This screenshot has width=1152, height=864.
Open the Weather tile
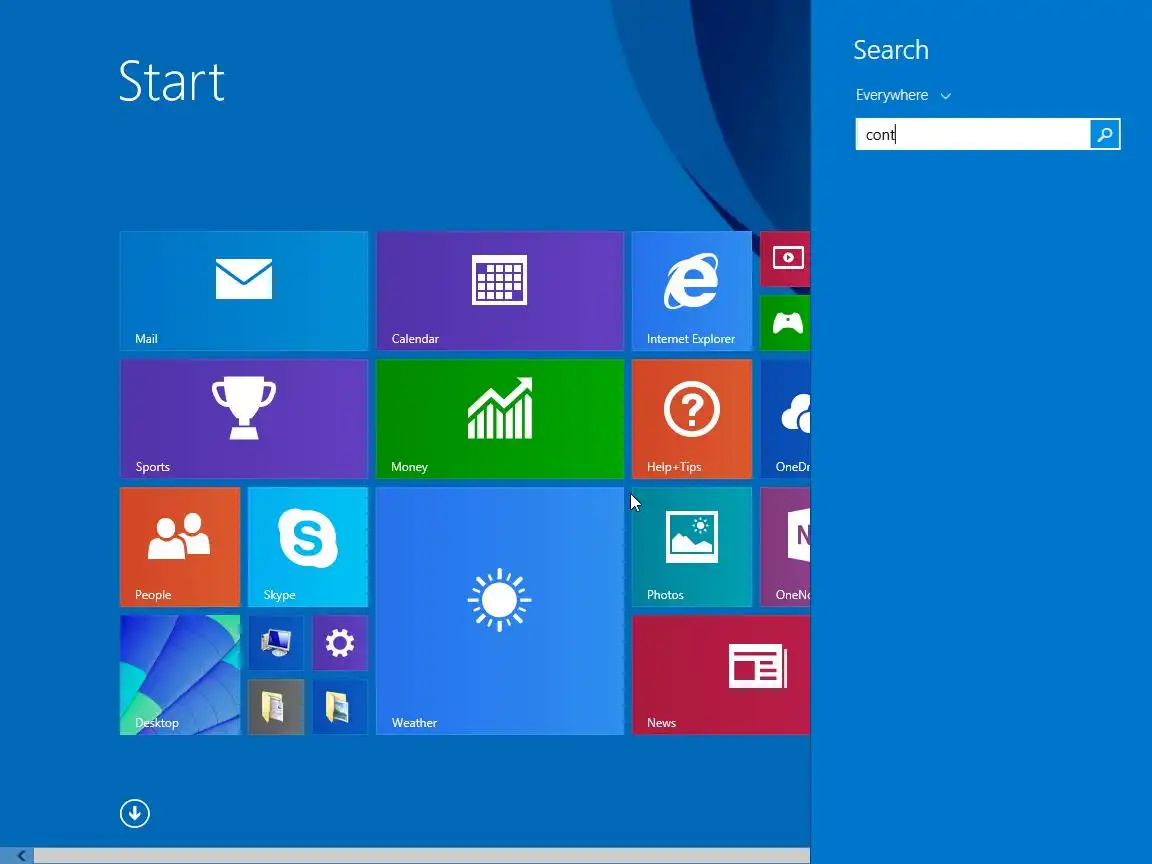(500, 611)
